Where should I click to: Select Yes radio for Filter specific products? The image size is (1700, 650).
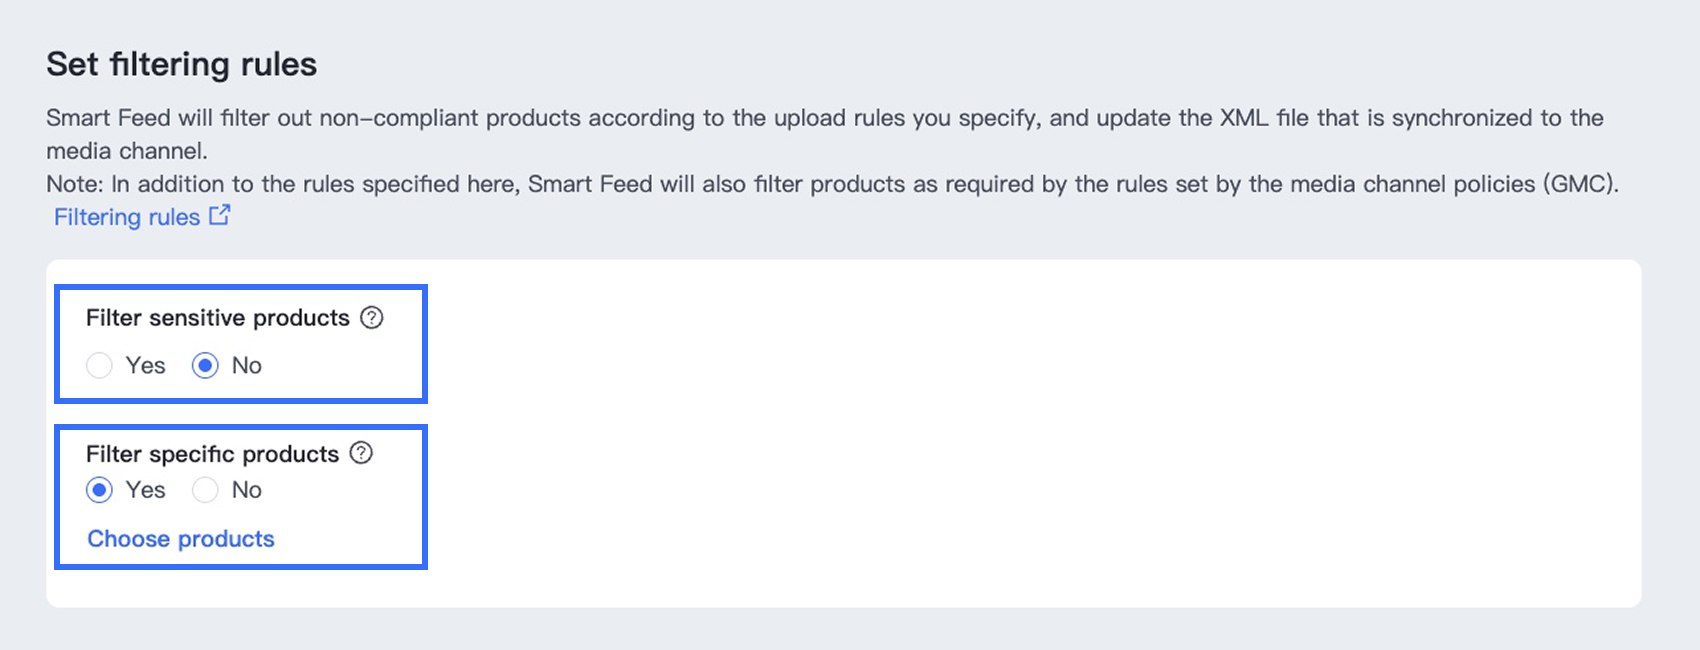[x=99, y=490]
